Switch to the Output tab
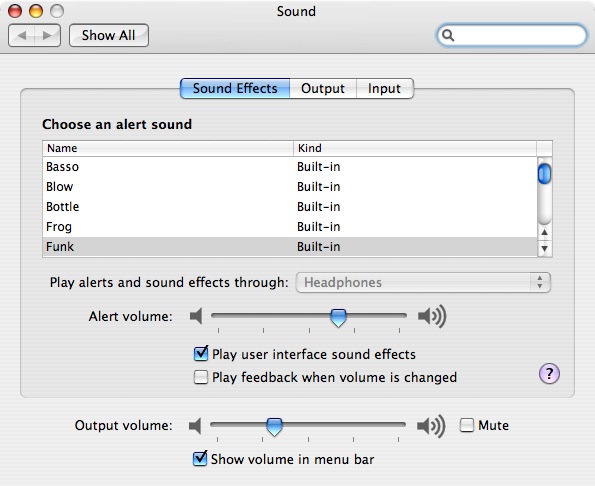The image size is (595, 486). click(323, 88)
